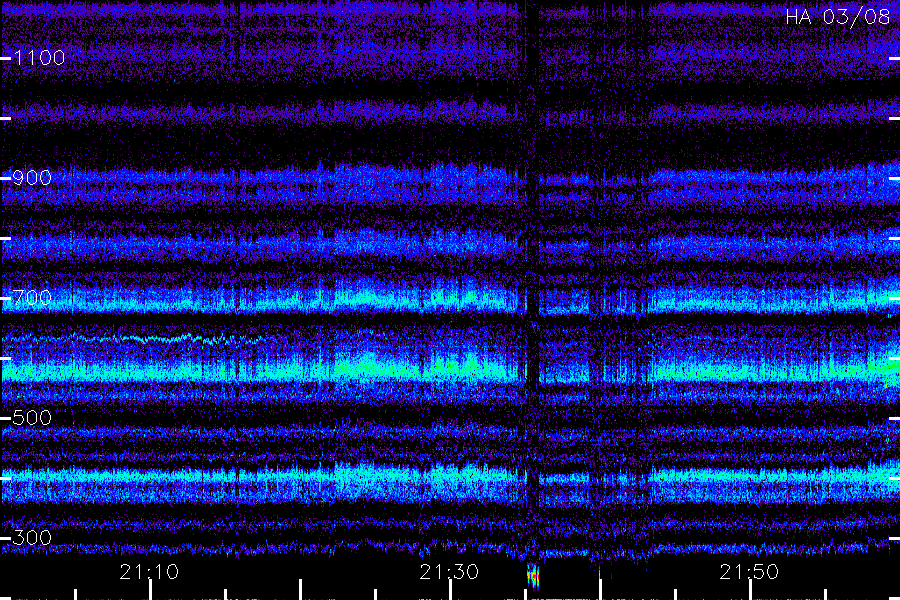Click the 21:10 time axis label
900x600 pixels.
149,572
